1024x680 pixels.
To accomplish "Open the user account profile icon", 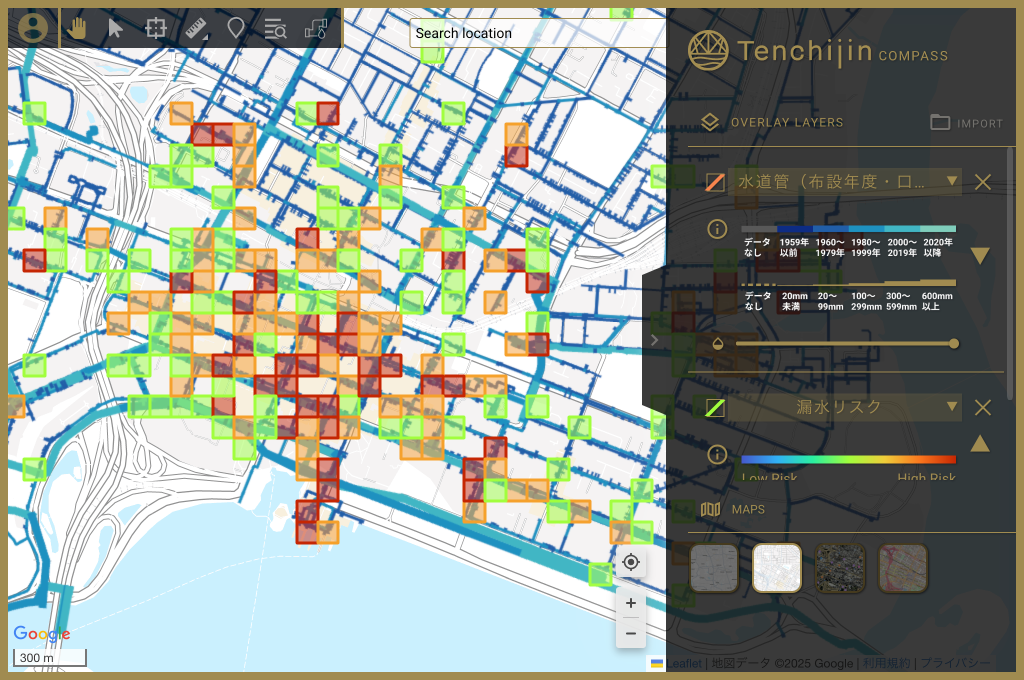I will coord(33,28).
